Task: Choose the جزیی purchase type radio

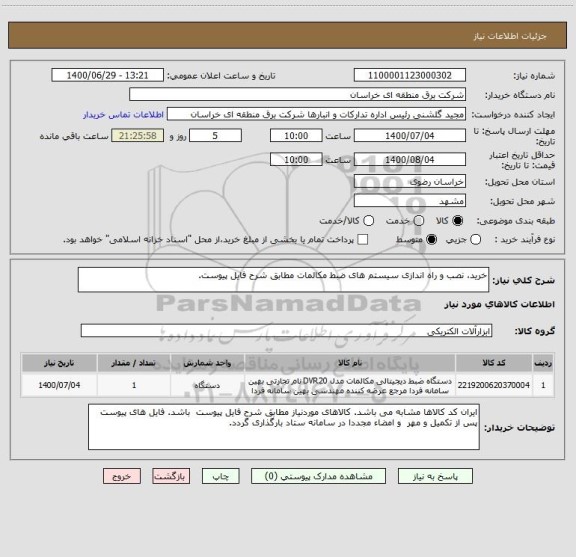Action: pyautogui.click(x=475, y=240)
